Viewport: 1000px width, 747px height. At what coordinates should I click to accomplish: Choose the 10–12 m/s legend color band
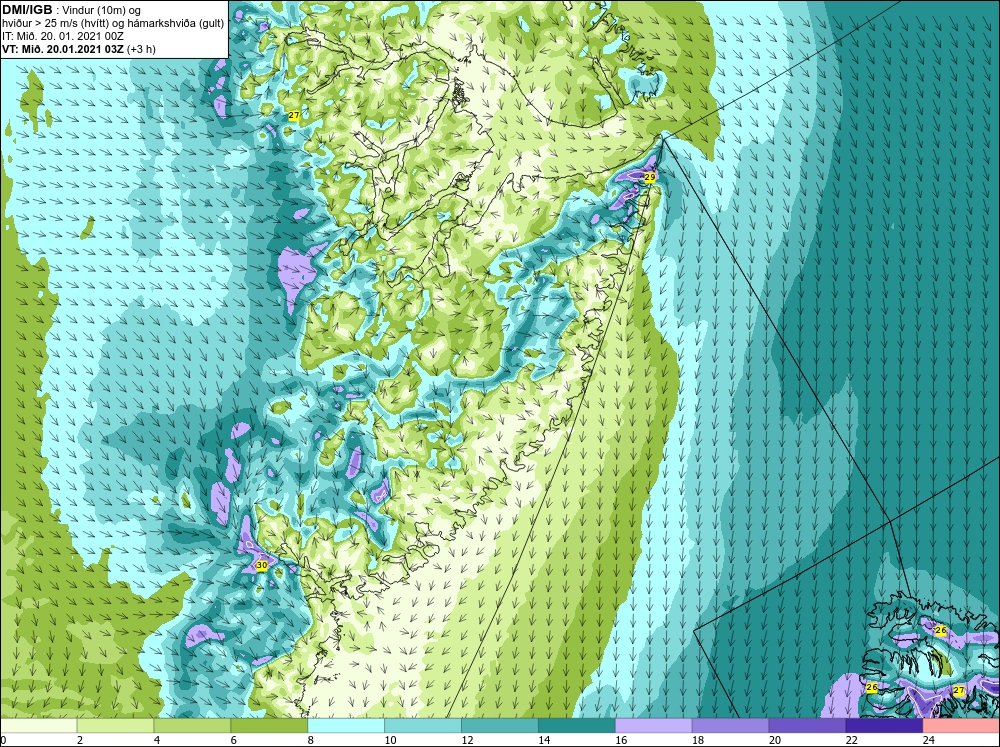[x=423, y=726]
